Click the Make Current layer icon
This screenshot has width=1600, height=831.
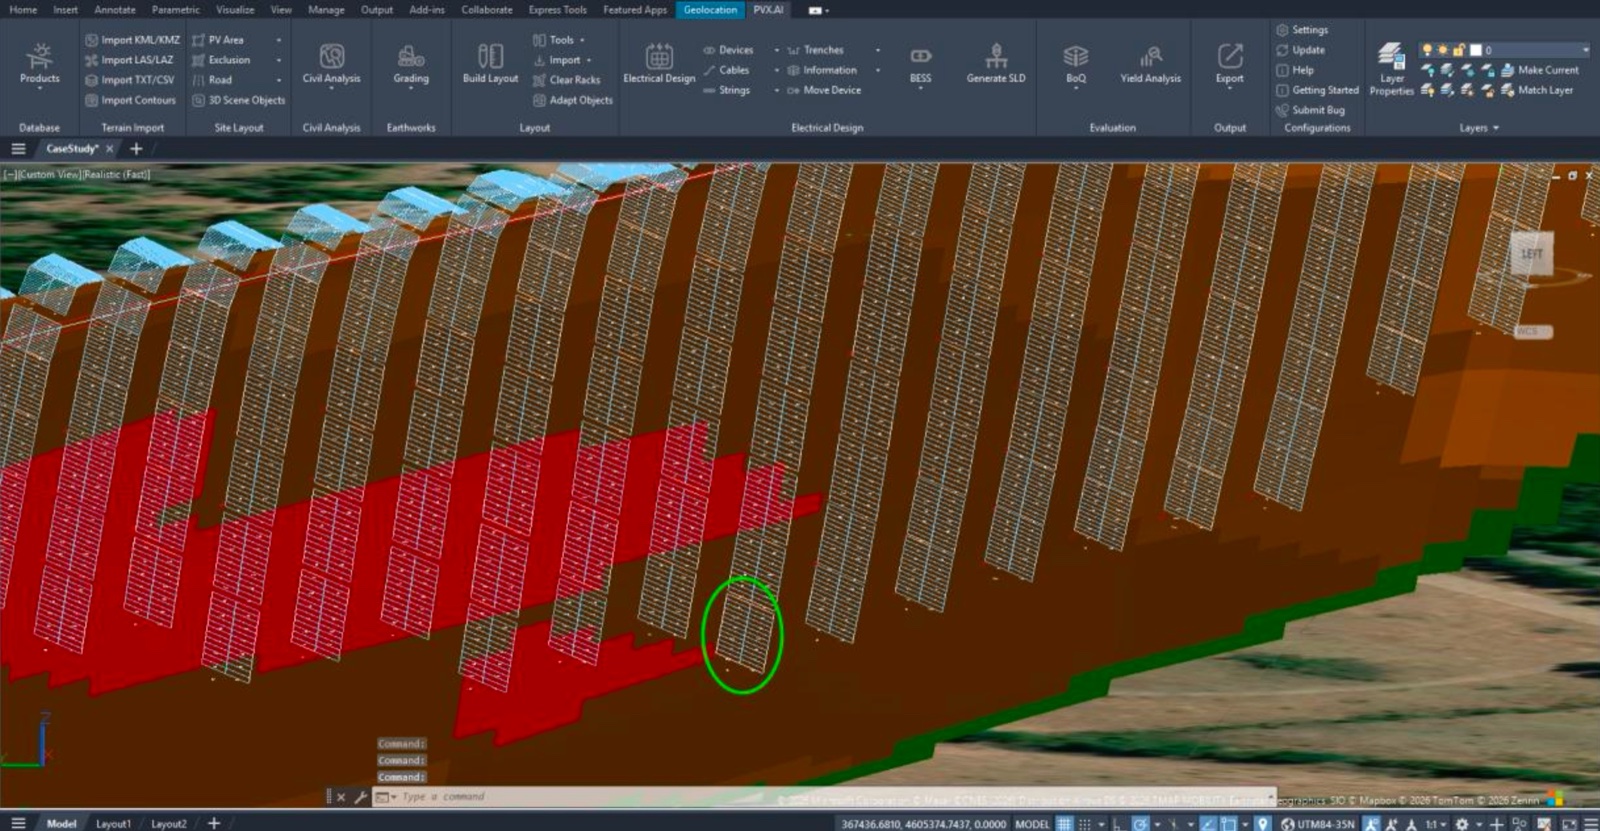[1508, 70]
